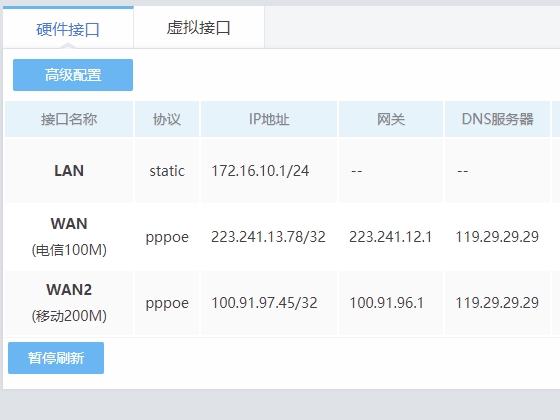560x420 pixels.
Task: Click the 移动200M label under WAN2
Action: (69, 316)
